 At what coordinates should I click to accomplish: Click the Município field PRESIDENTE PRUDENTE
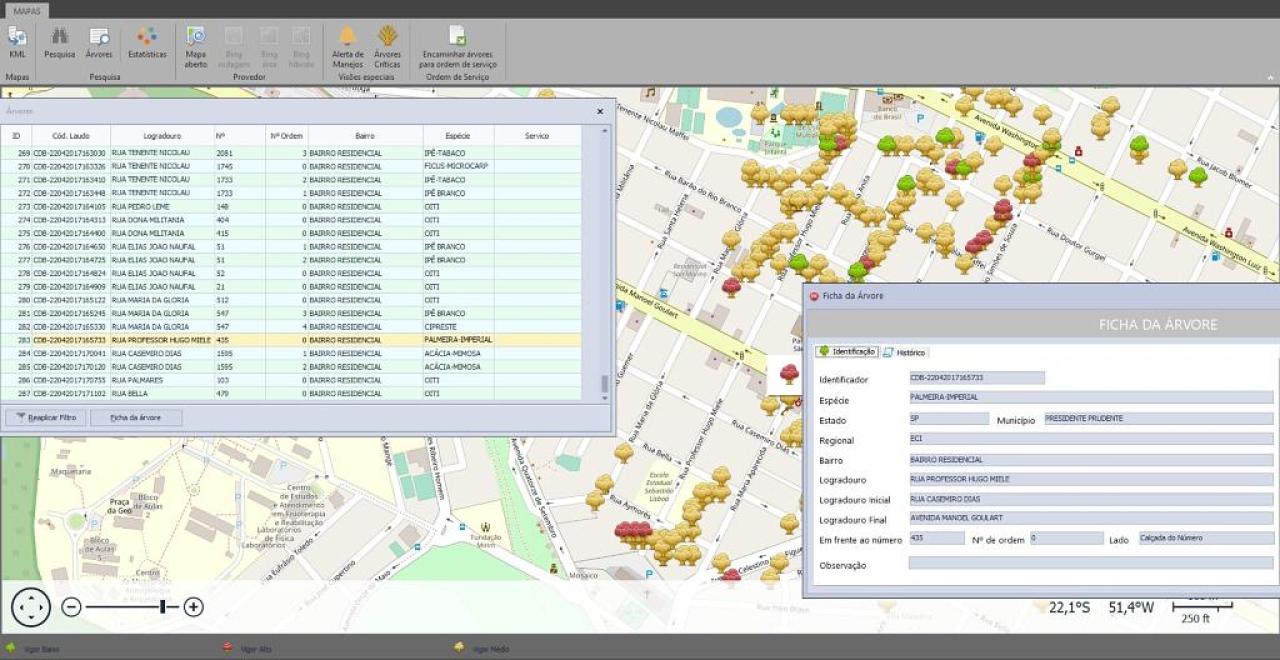click(1158, 419)
